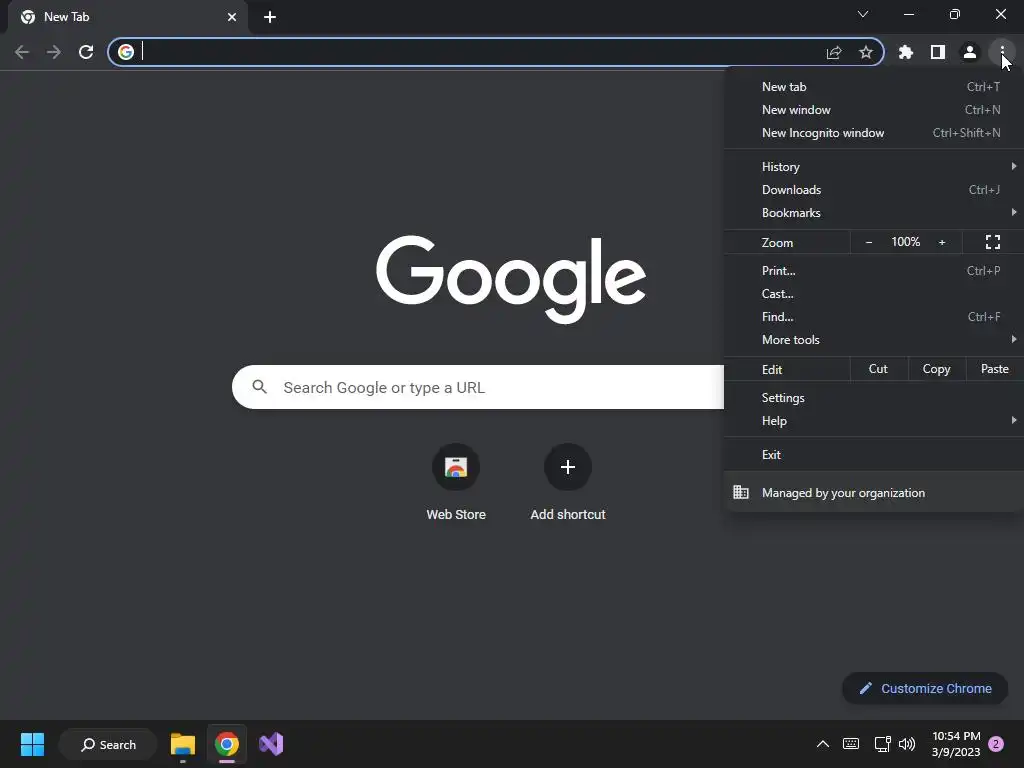Open notification center badge
The image size is (1024, 768).
coord(996,744)
